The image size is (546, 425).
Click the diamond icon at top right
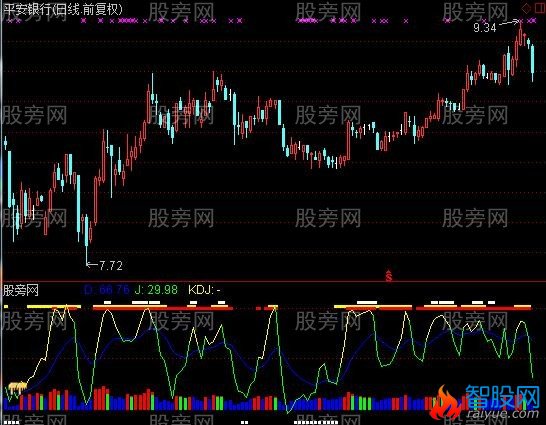click(526, 8)
